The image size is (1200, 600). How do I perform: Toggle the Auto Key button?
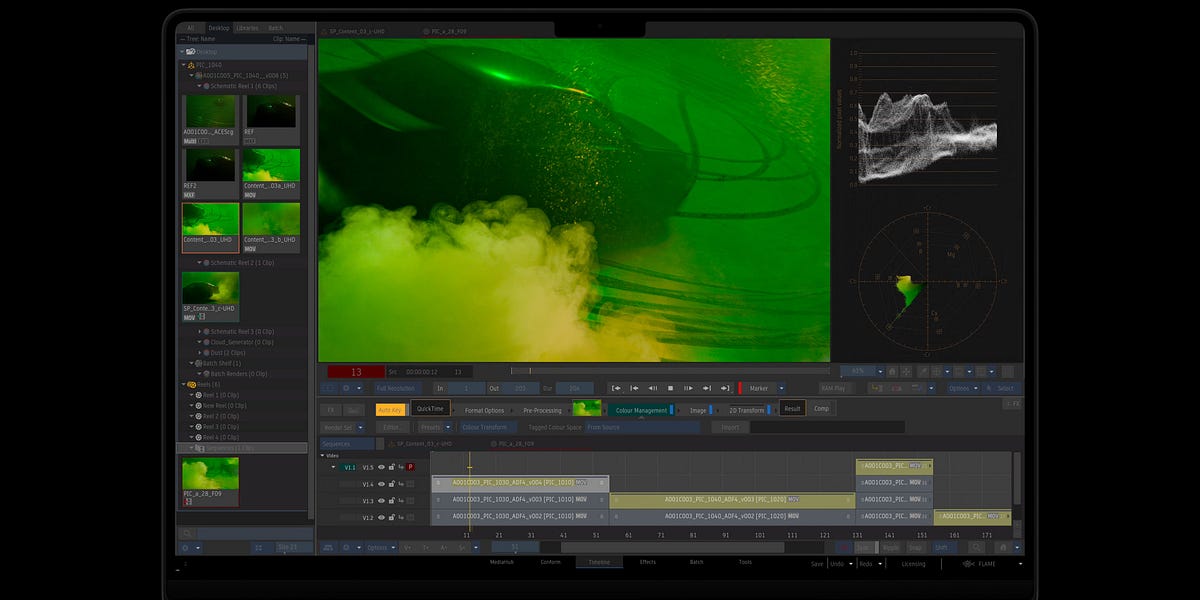[x=392, y=409]
